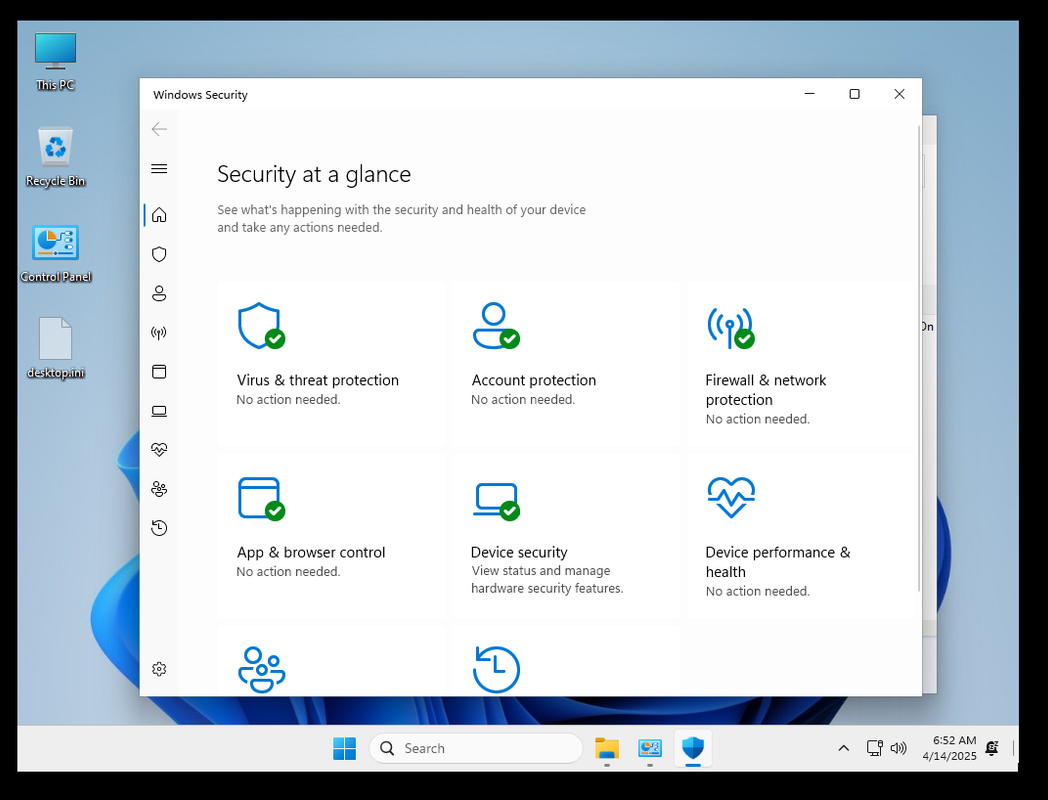The width and height of the screenshot is (1048, 800).
Task: Show hidden icons tray chevron
Action: (x=843, y=748)
